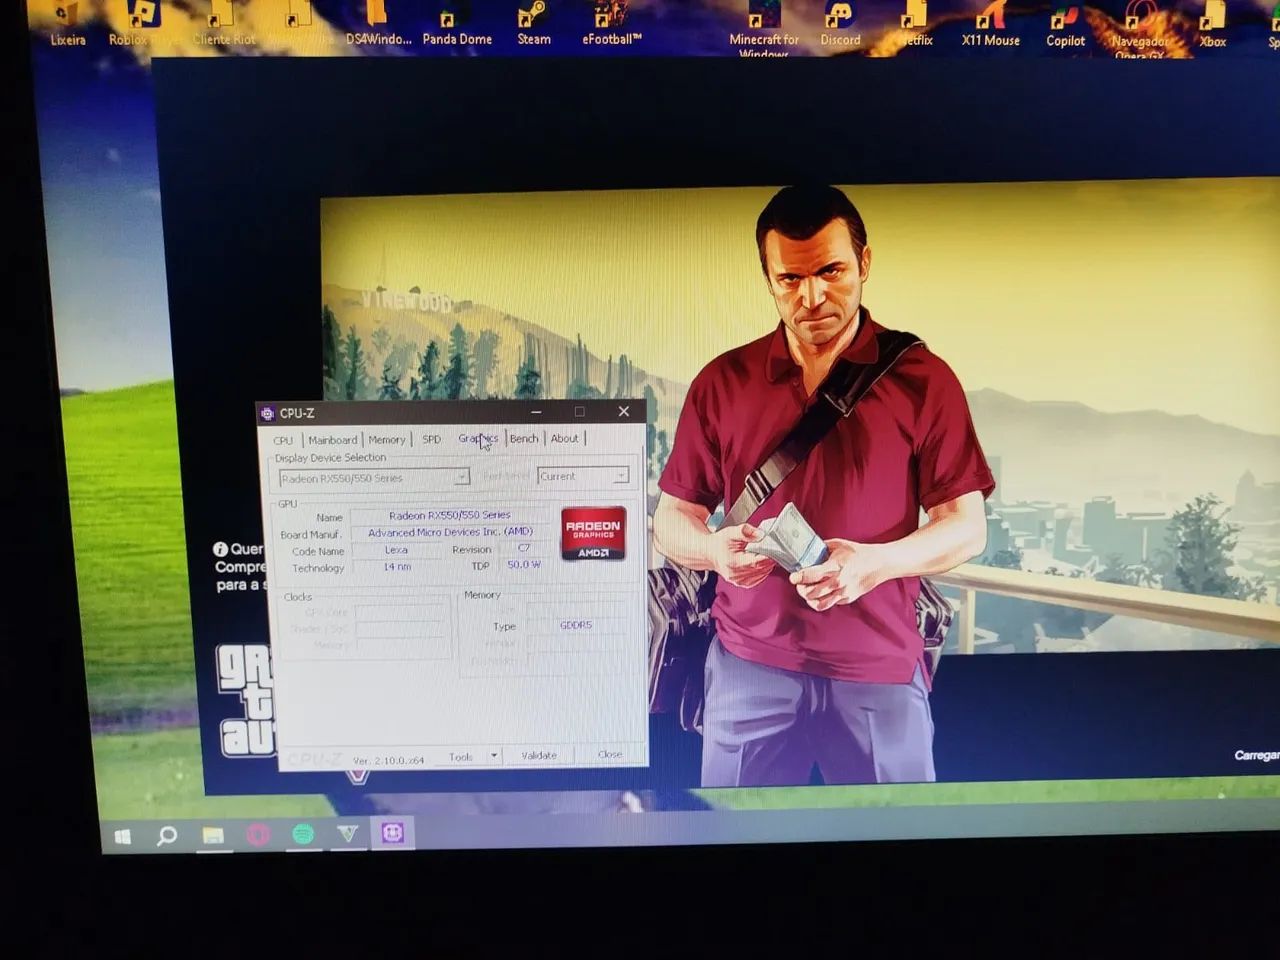The width and height of the screenshot is (1280, 960).
Task: Click the CPU-Z title bar app icon
Action: point(267,413)
